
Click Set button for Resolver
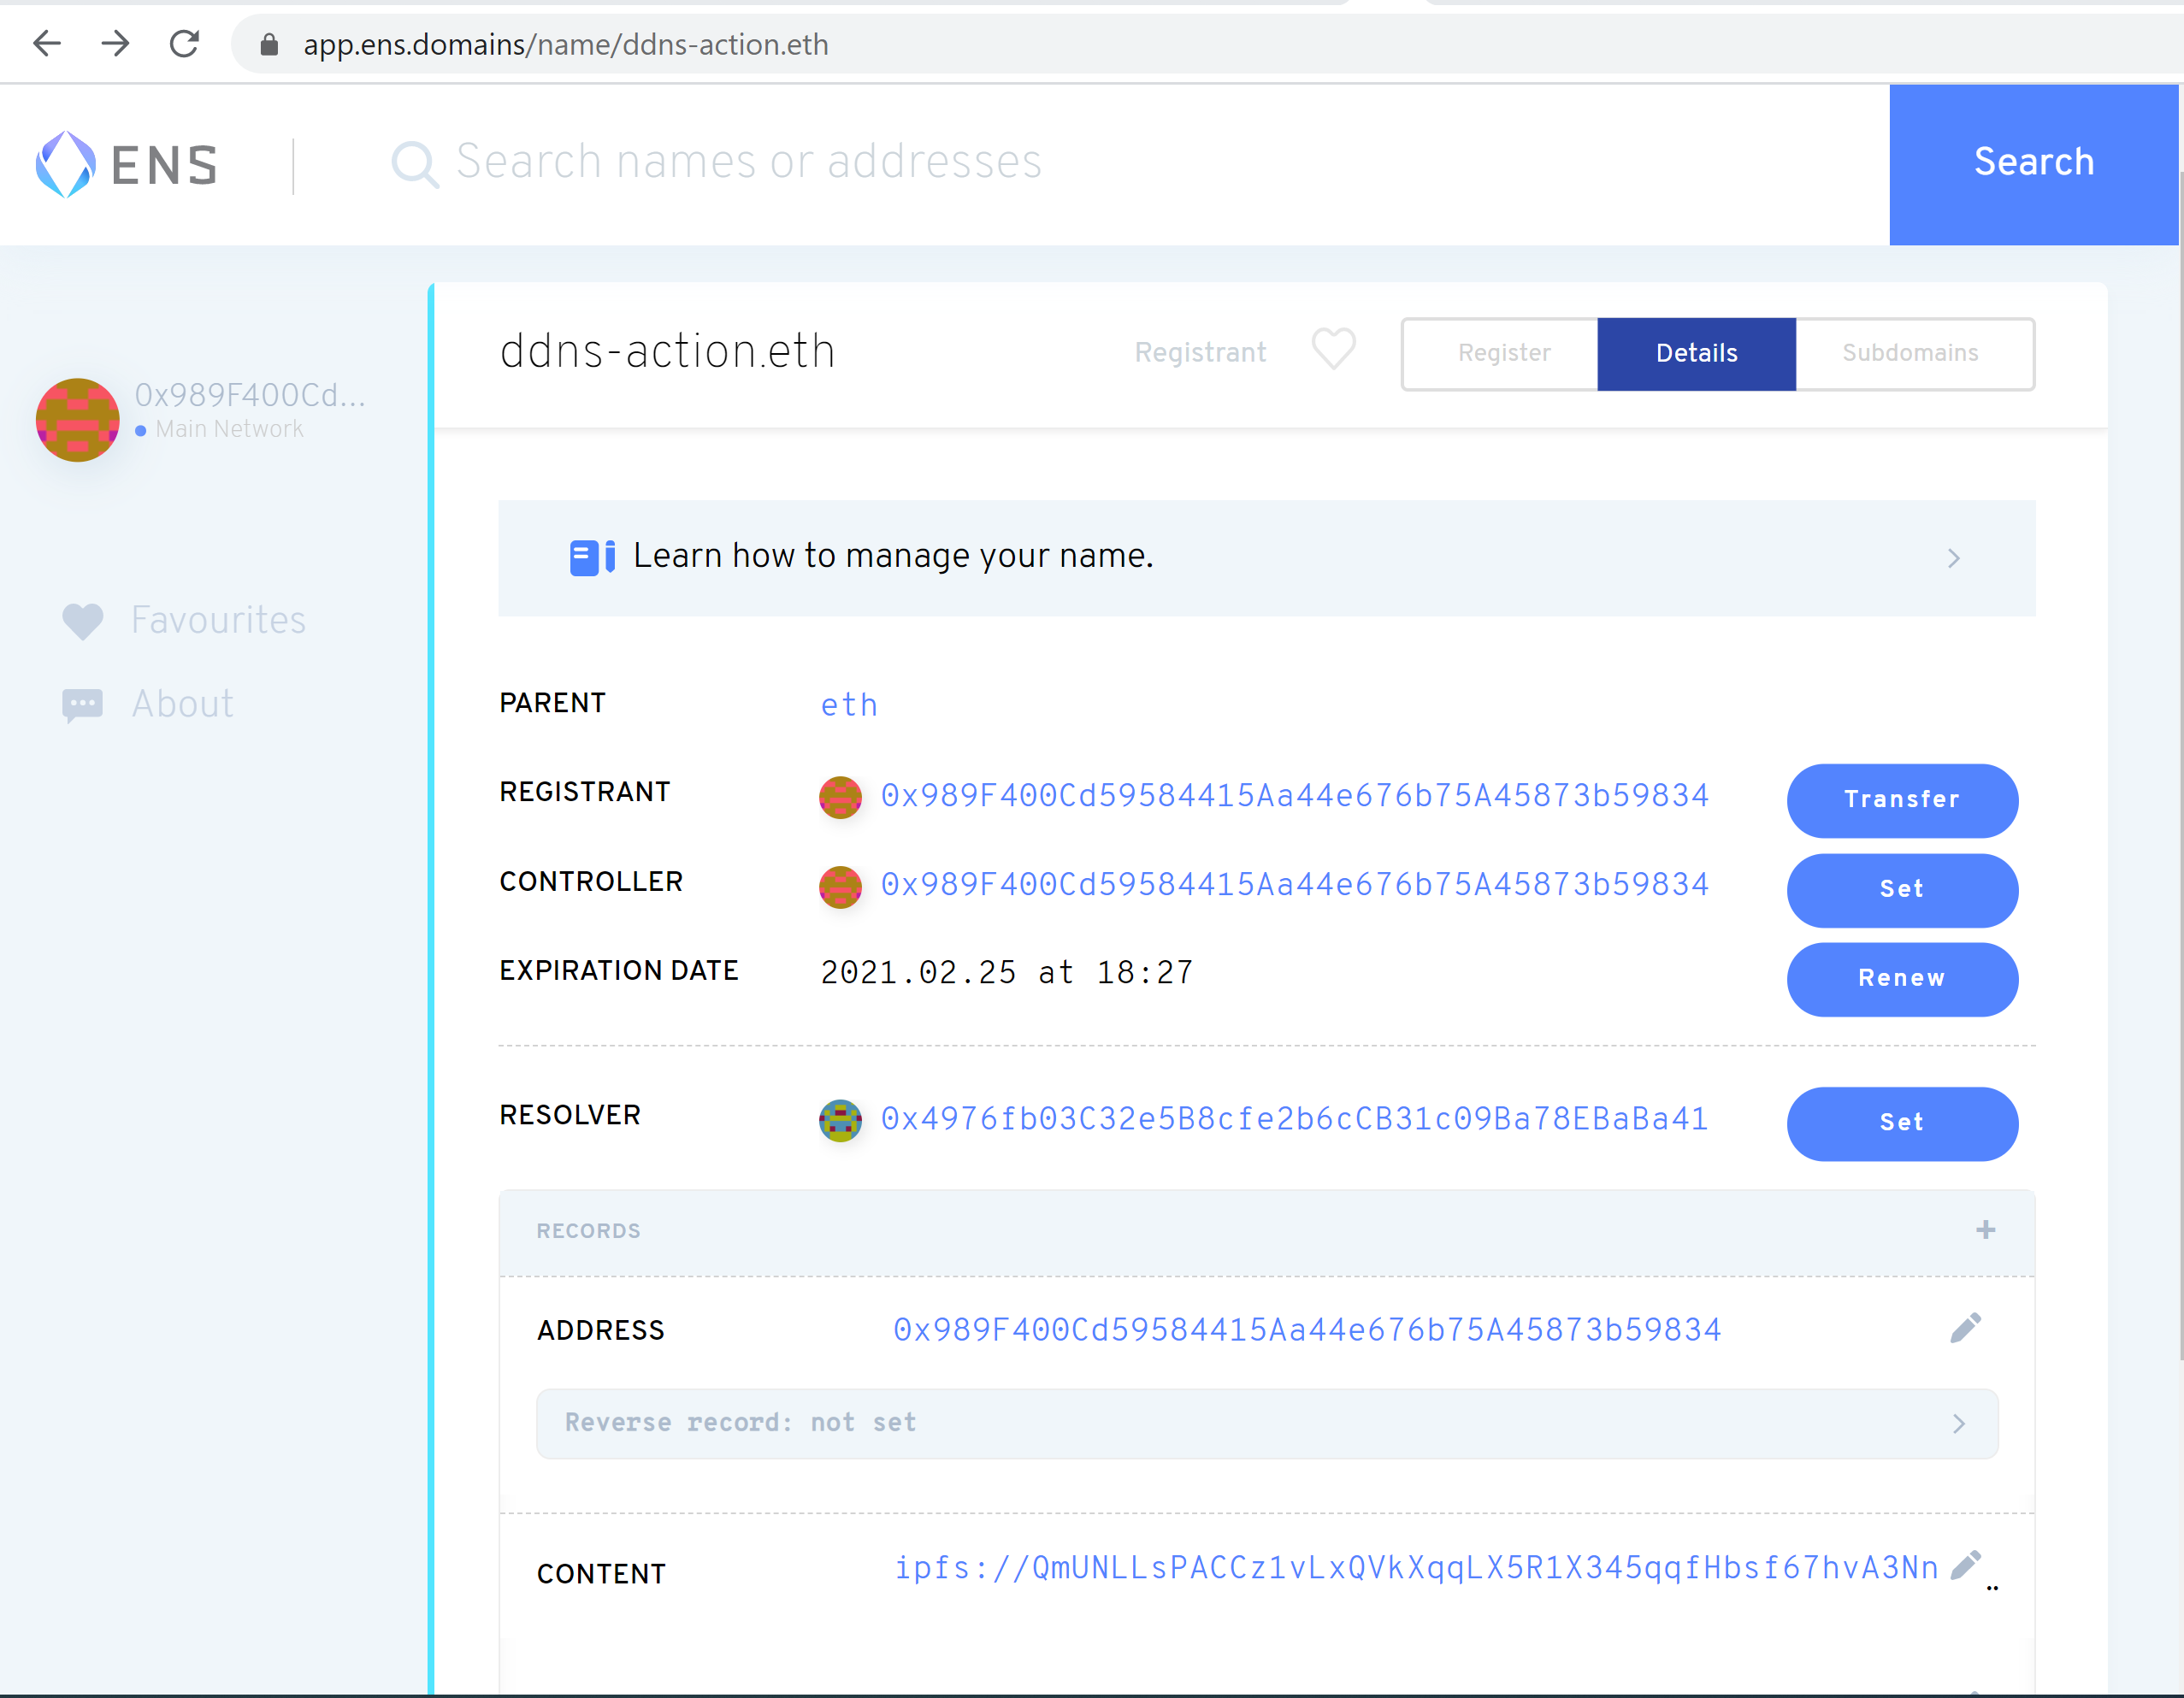tap(1901, 1124)
